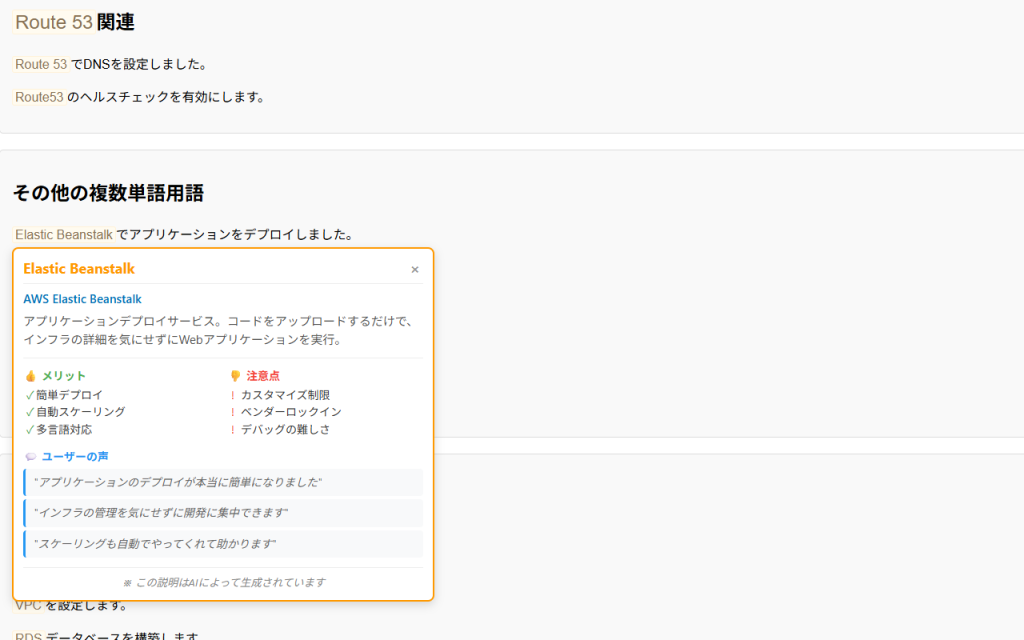
Task: Click the highlighted VPC term
Action: pos(28,605)
